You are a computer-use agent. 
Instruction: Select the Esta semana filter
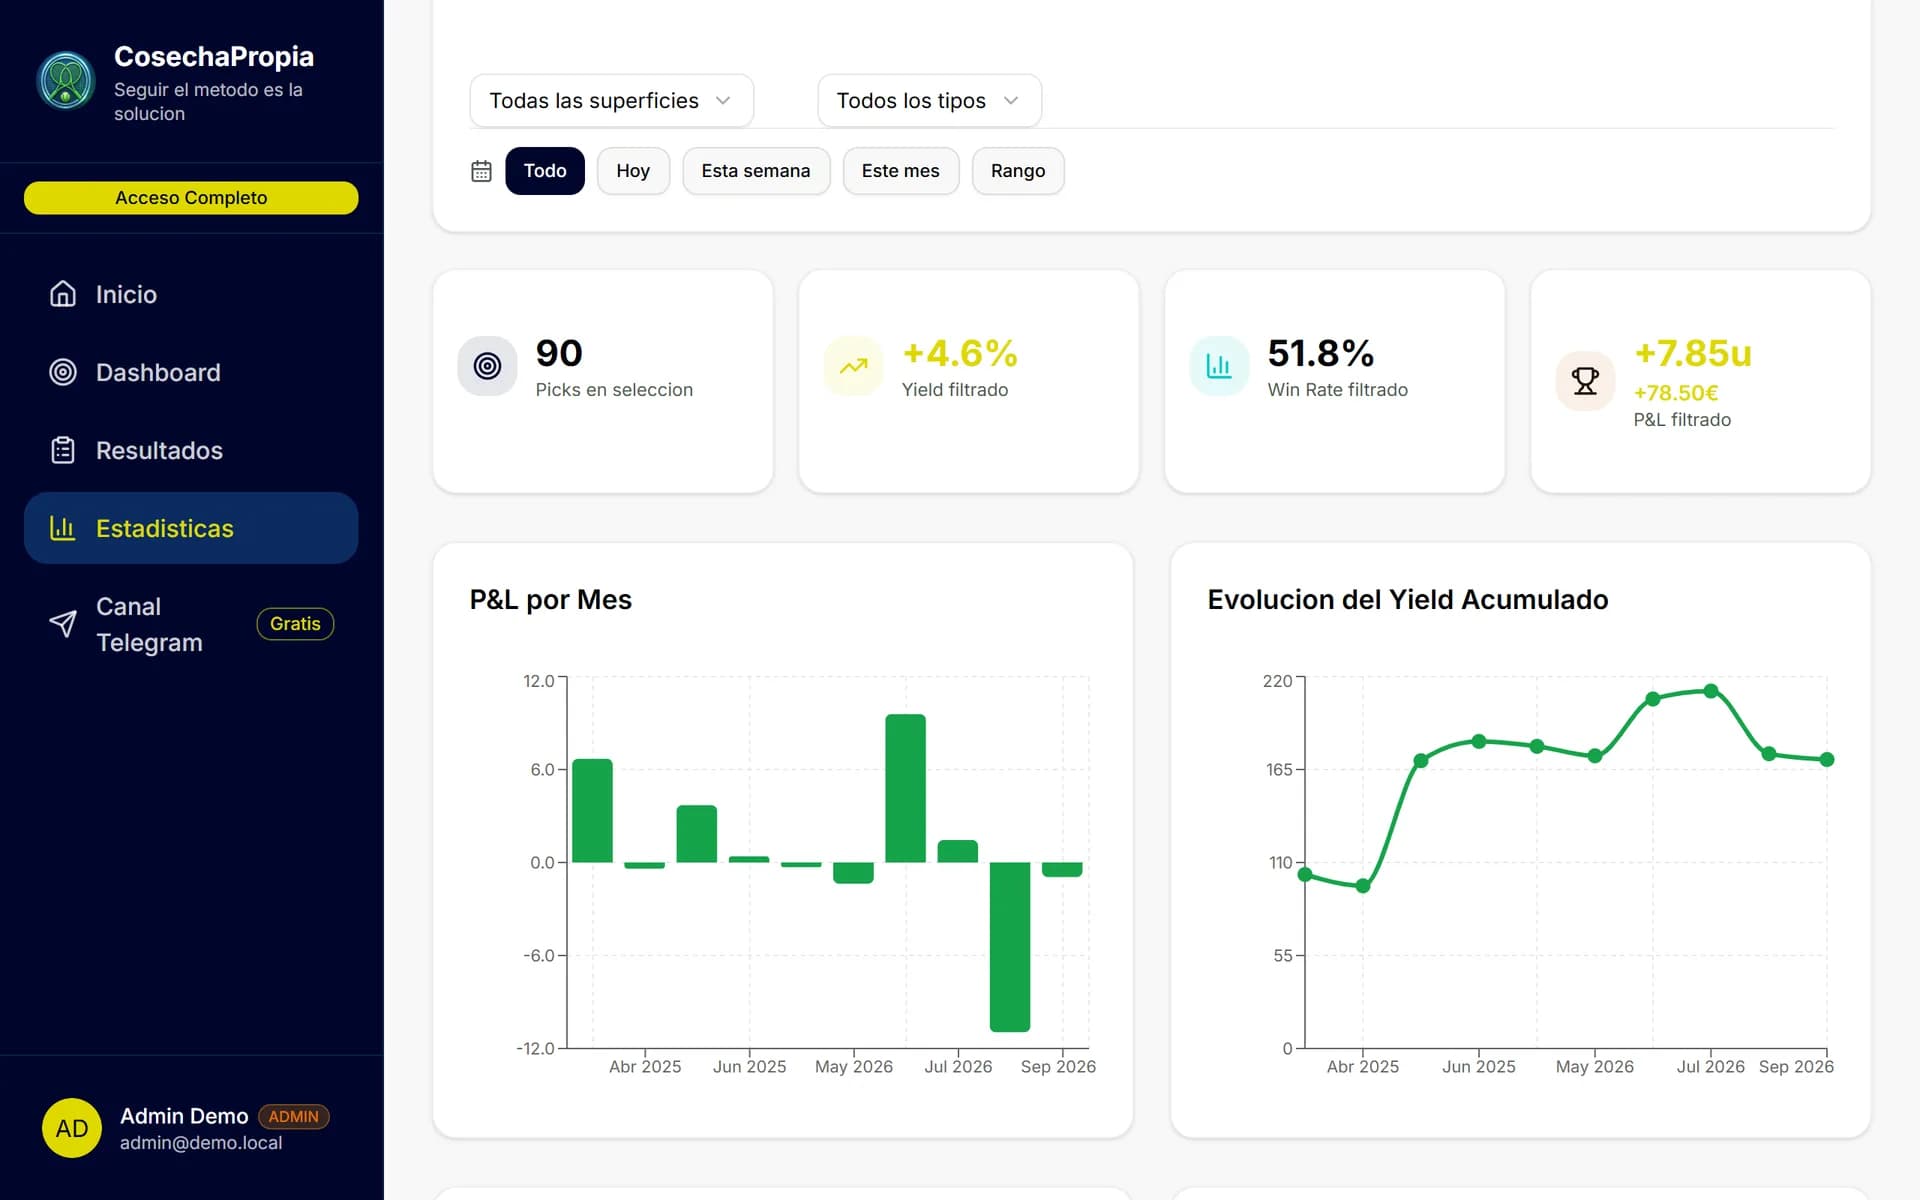pyautogui.click(x=756, y=171)
